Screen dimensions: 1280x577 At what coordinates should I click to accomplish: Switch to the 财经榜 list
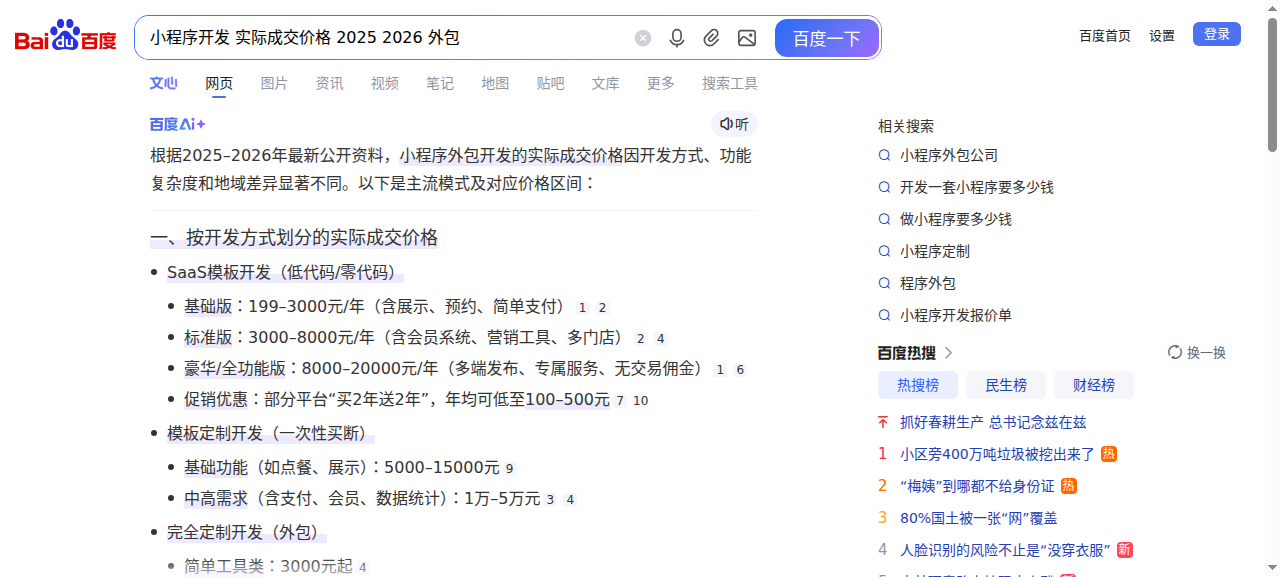click(x=1093, y=385)
